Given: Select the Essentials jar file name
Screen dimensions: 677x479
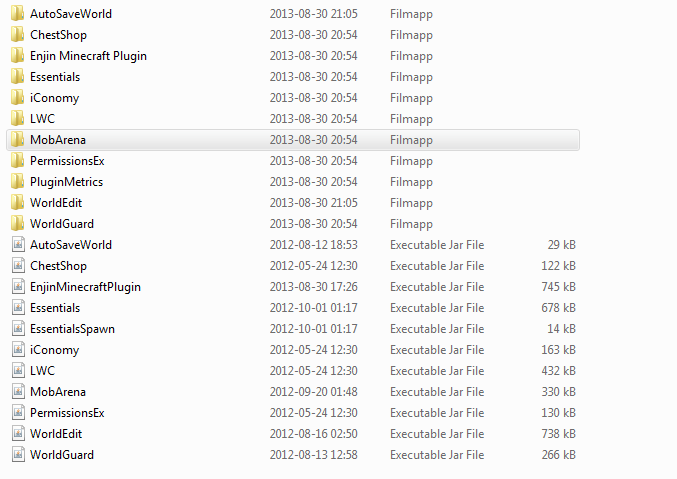Looking at the screenshot, I should coord(55,308).
